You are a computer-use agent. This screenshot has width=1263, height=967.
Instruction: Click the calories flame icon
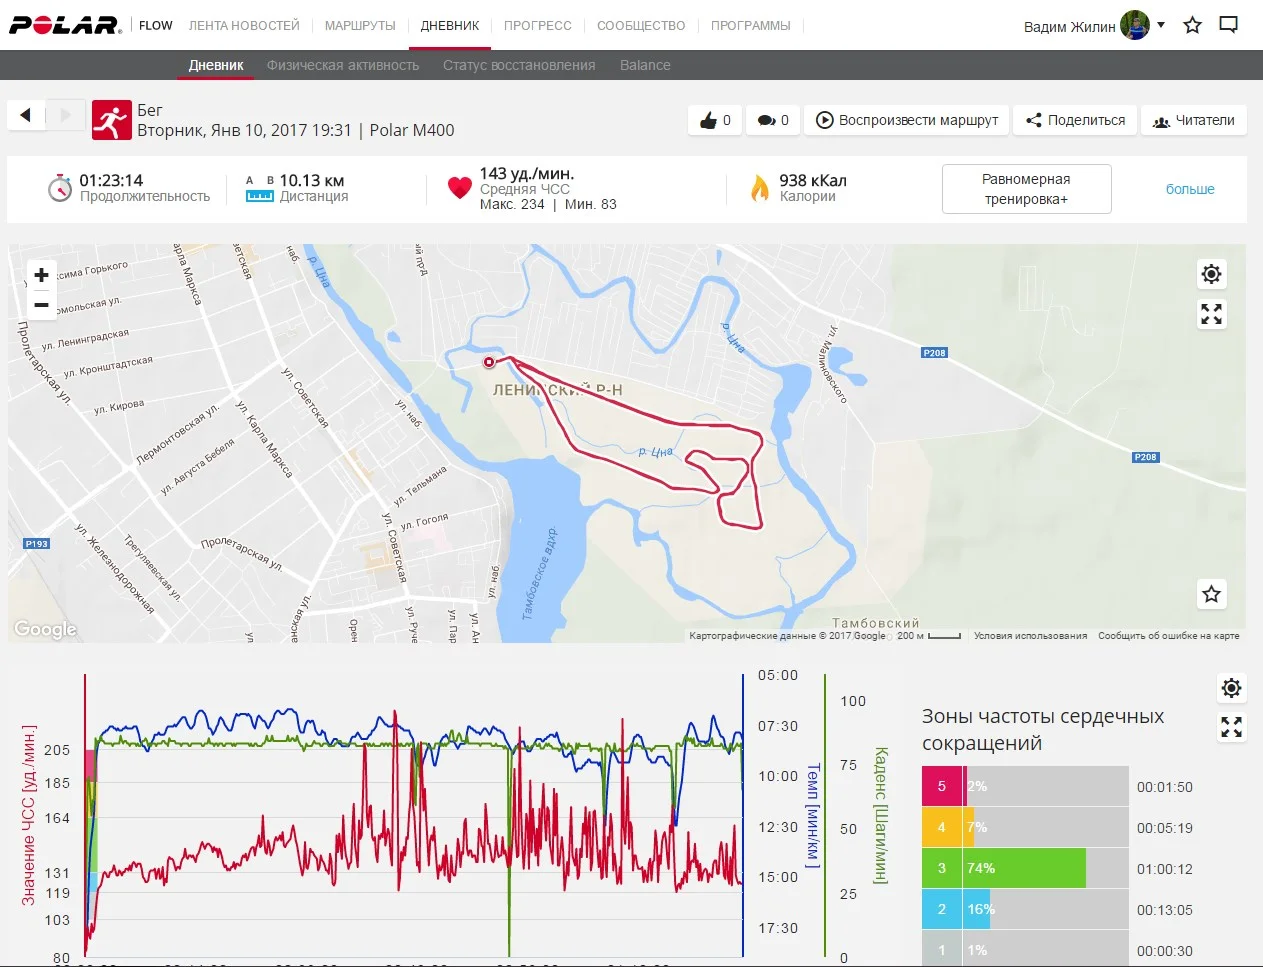pyautogui.click(x=760, y=188)
